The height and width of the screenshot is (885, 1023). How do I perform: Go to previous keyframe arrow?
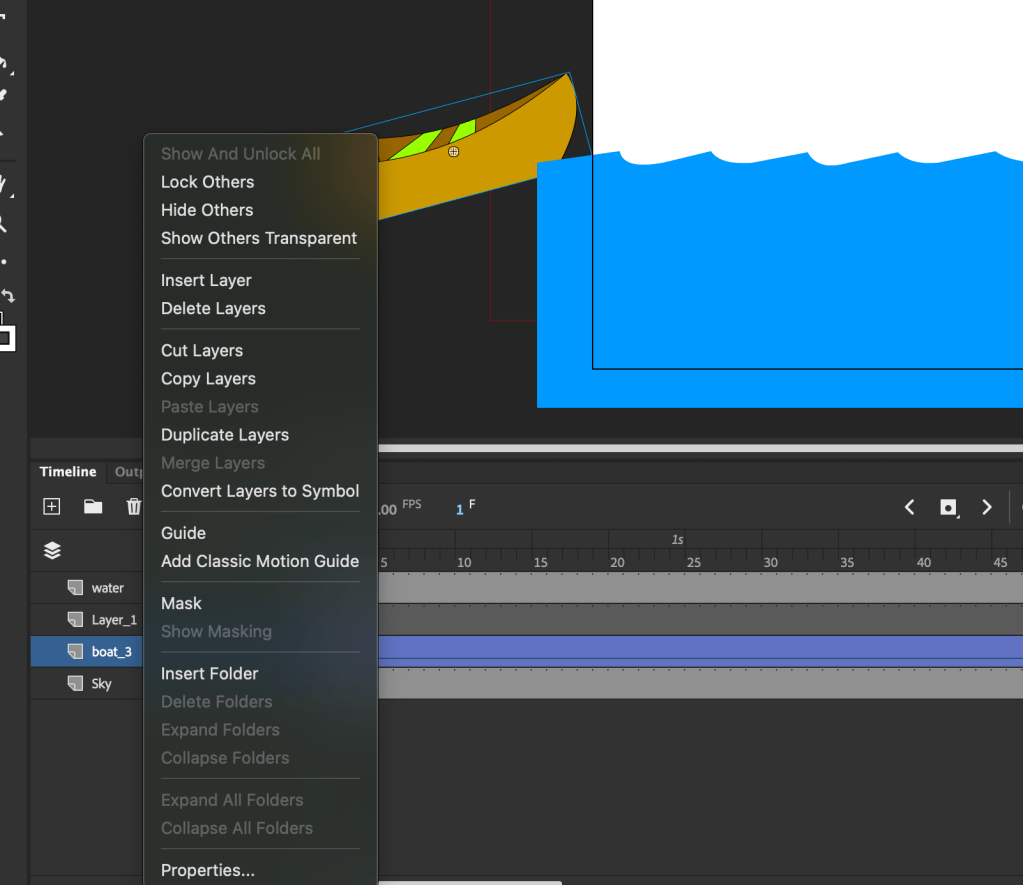click(909, 507)
